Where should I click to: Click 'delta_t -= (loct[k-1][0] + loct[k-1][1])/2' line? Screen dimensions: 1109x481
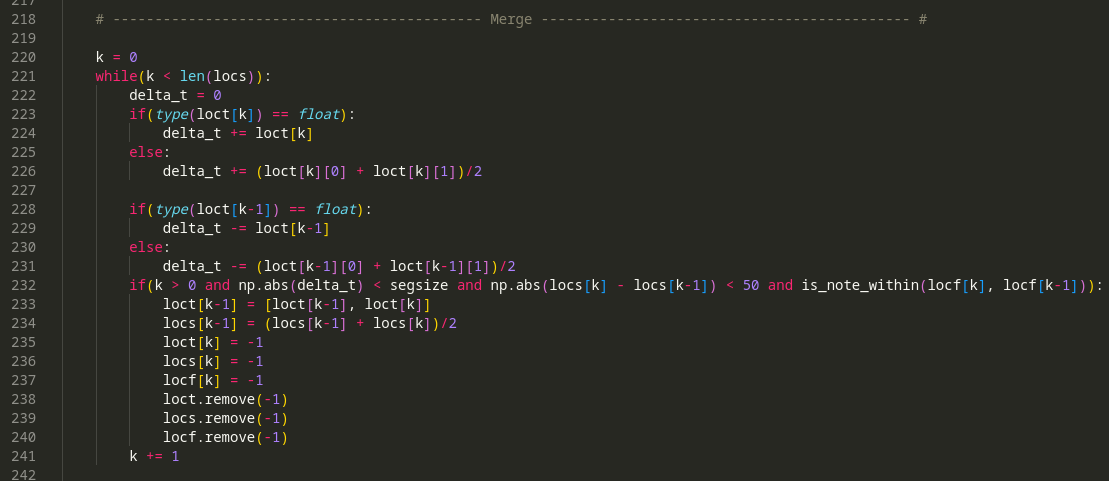(x=339, y=266)
